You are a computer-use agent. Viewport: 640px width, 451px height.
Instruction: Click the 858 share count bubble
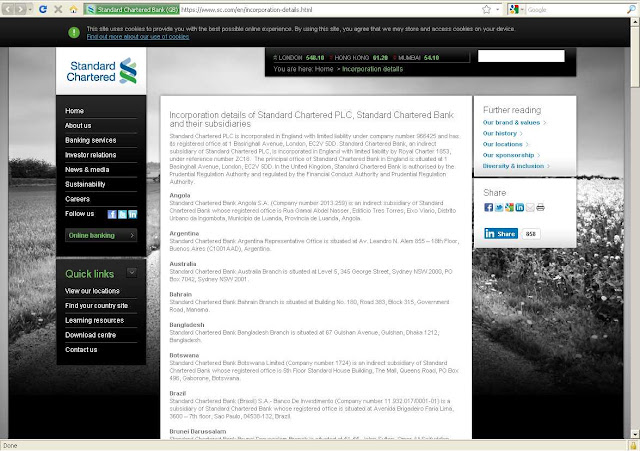(x=531, y=234)
